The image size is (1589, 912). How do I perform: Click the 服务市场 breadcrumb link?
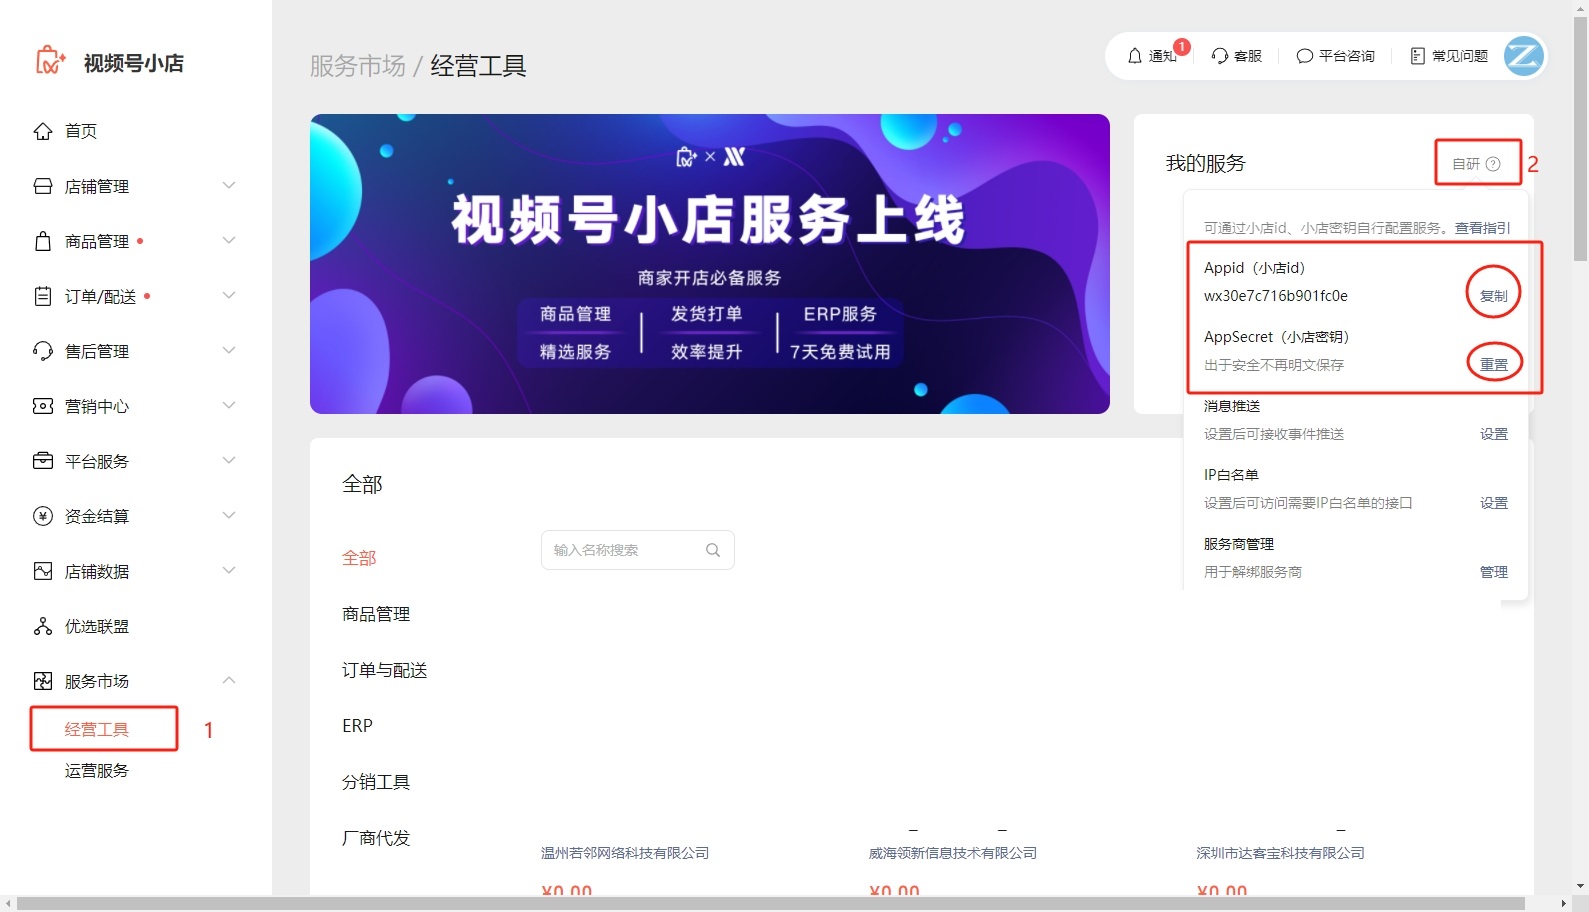[358, 66]
